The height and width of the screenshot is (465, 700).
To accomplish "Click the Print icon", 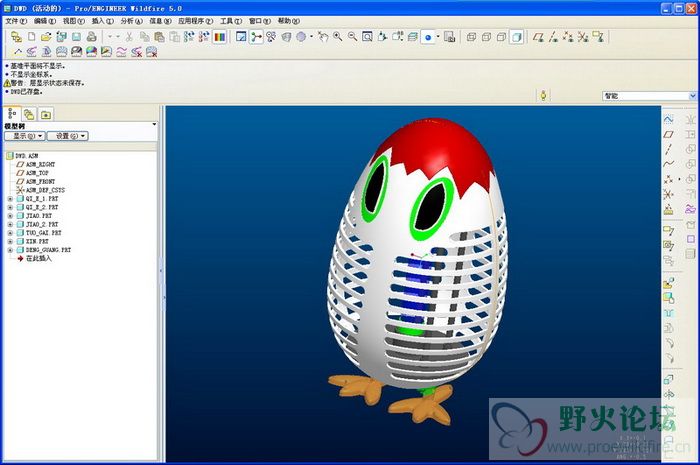I will pyautogui.click(x=92, y=37).
